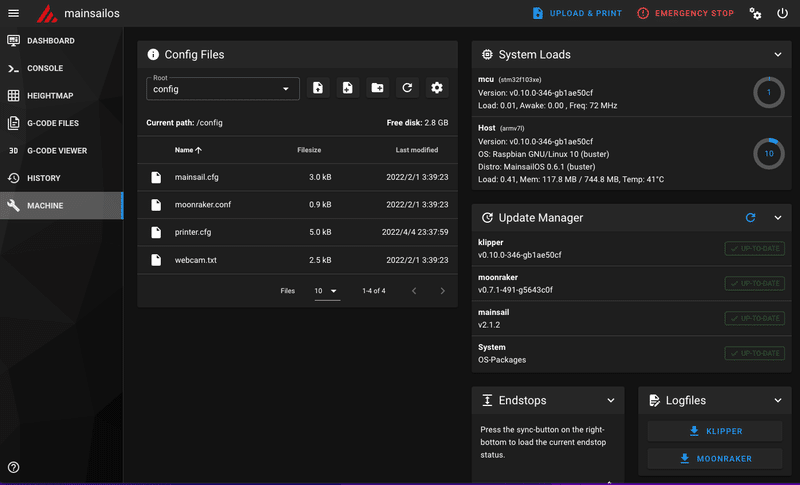This screenshot has width=800, height=485.
Task: Click the mcu load circular gauge
Action: tap(769, 92)
